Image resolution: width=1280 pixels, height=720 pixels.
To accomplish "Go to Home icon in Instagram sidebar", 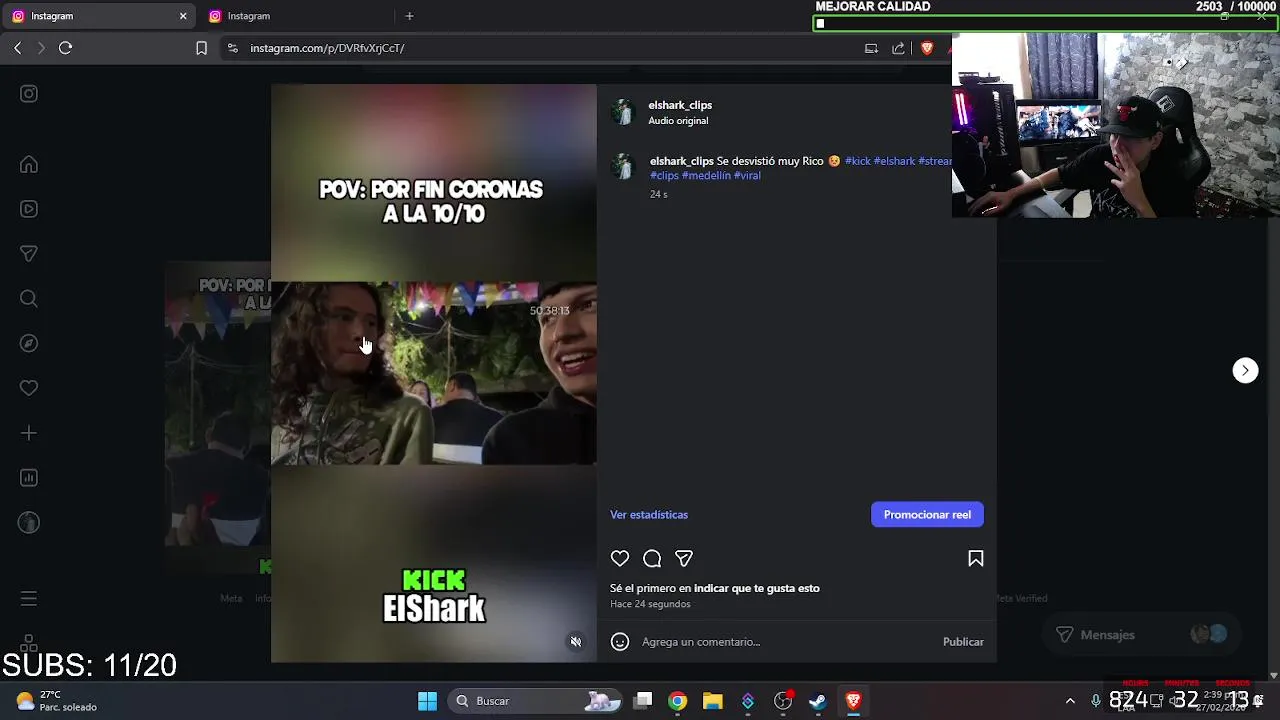I will 29,165.
